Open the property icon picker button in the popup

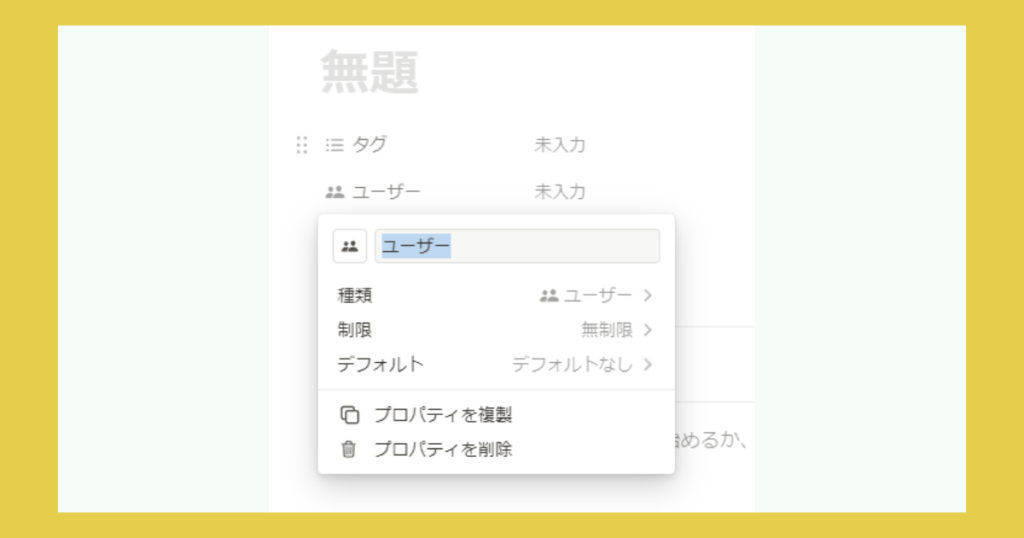(350, 246)
